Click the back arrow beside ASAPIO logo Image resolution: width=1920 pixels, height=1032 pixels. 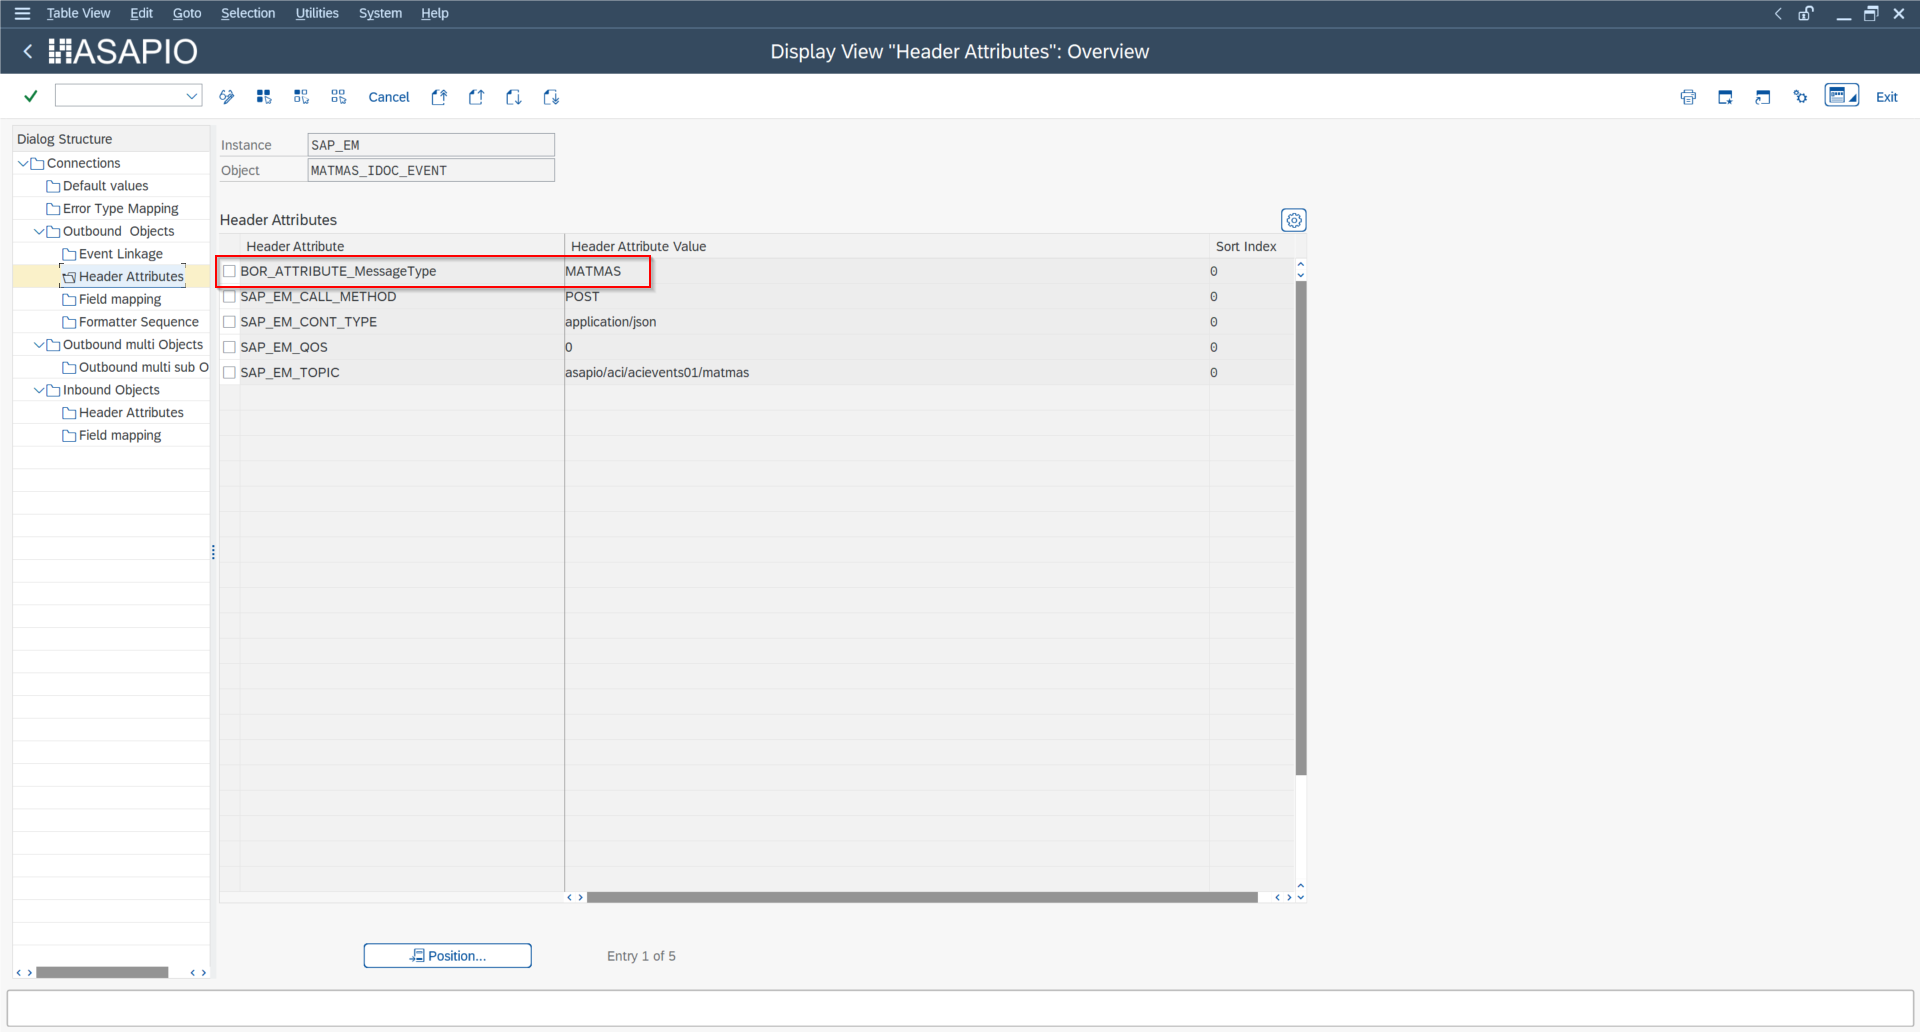tap(28, 51)
